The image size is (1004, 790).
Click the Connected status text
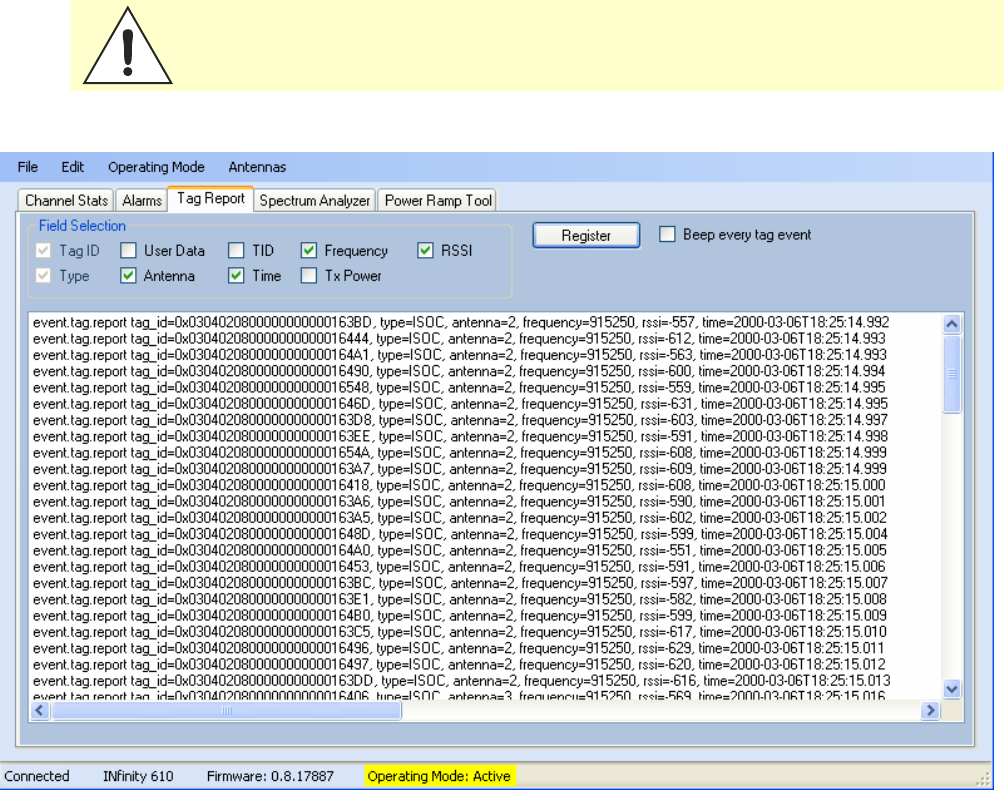click(36, 777)
